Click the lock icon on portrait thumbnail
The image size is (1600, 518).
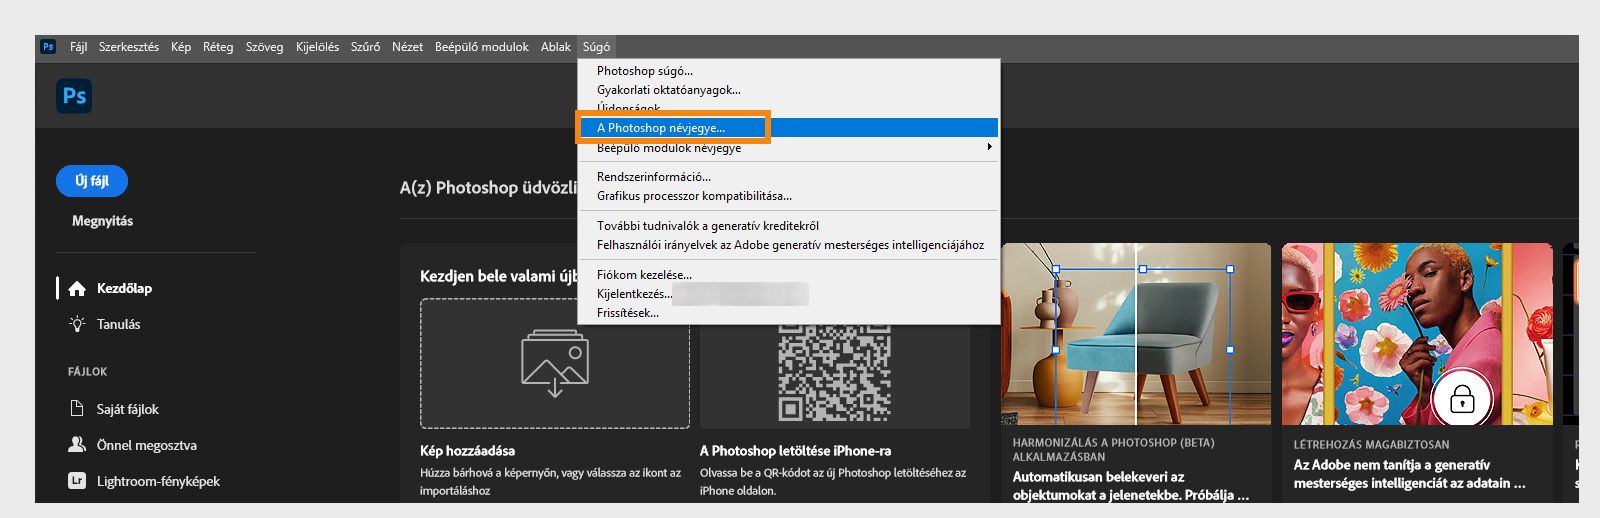[x=1462, y=399]
